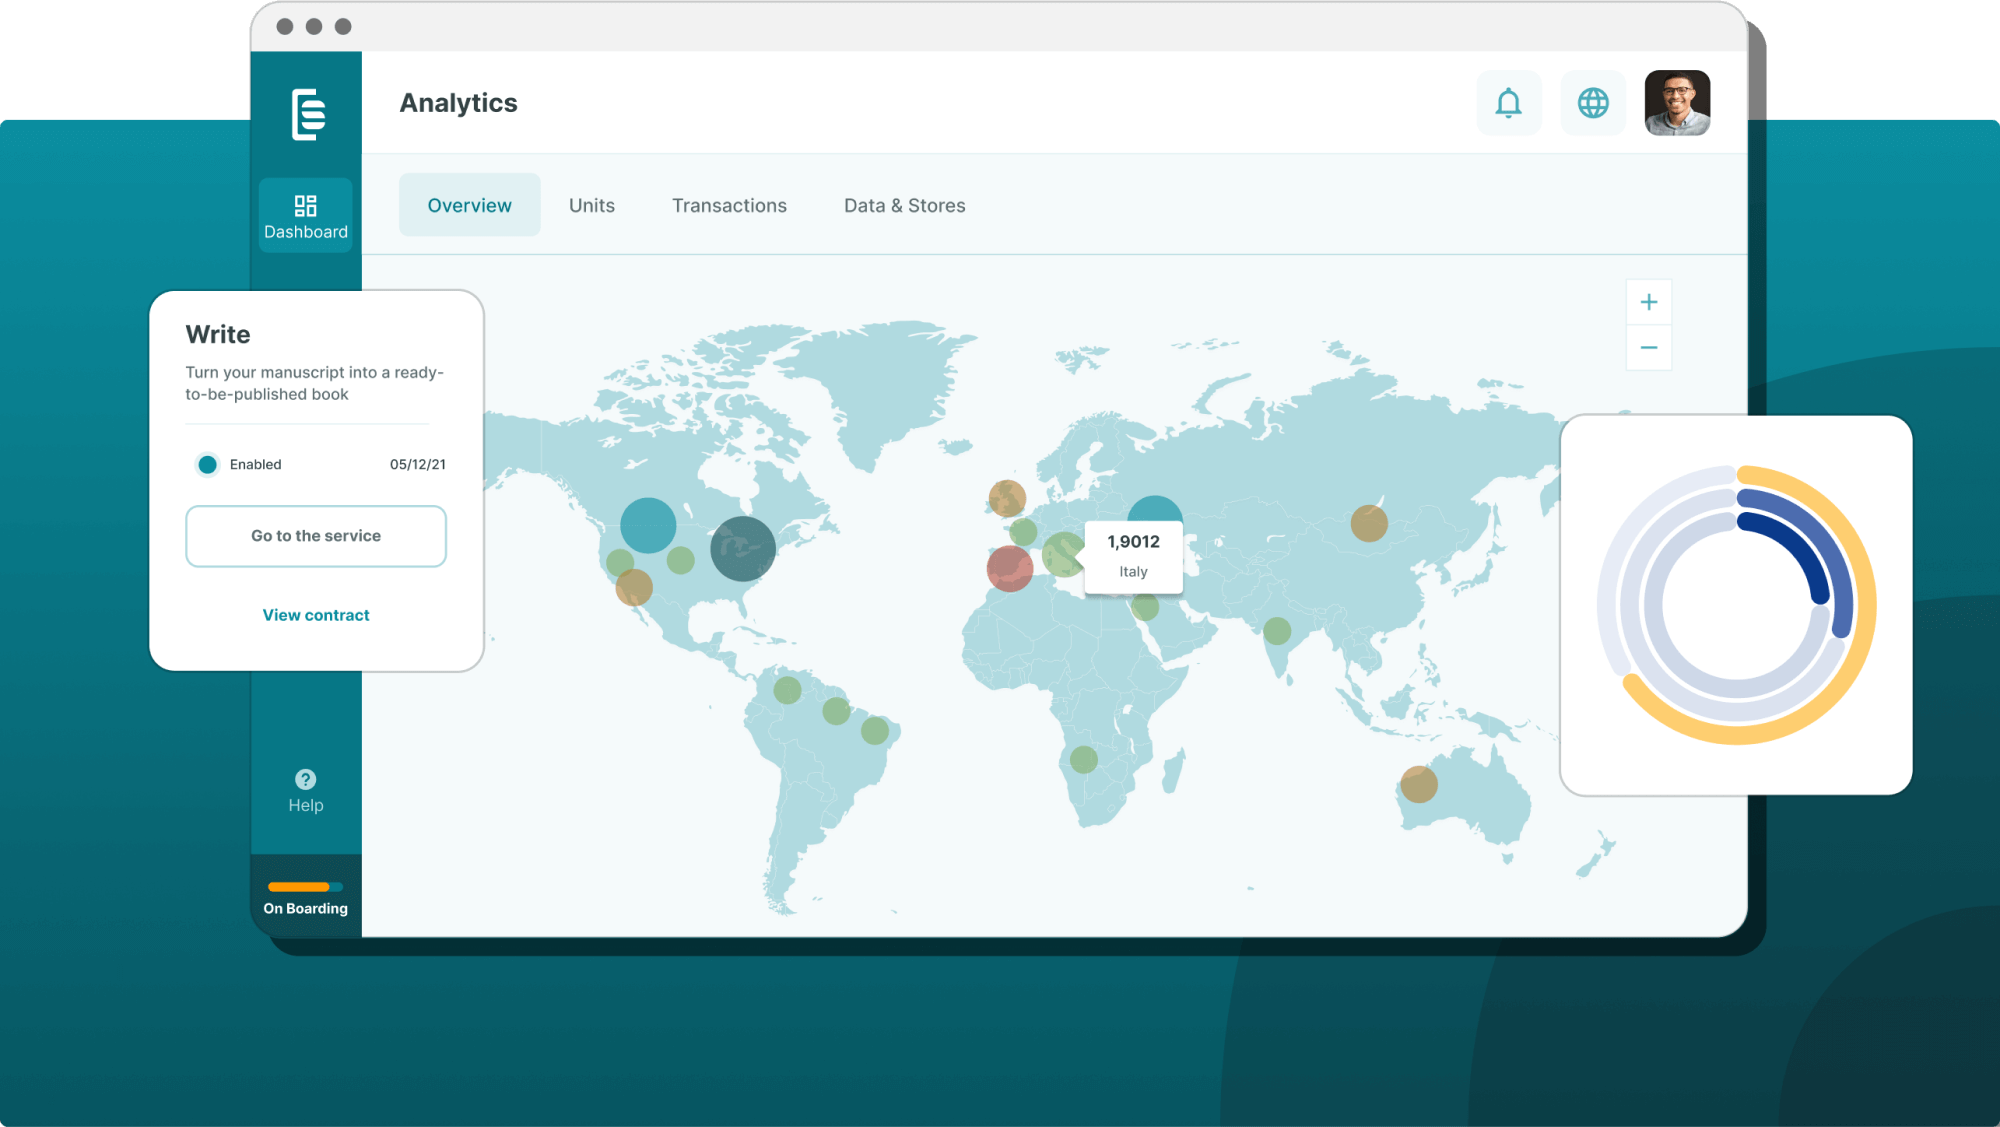Click the zoom in plus button on map
Image resolution: width=2000 pixels, height=1127 pixels.
[x=1650, y=302]
